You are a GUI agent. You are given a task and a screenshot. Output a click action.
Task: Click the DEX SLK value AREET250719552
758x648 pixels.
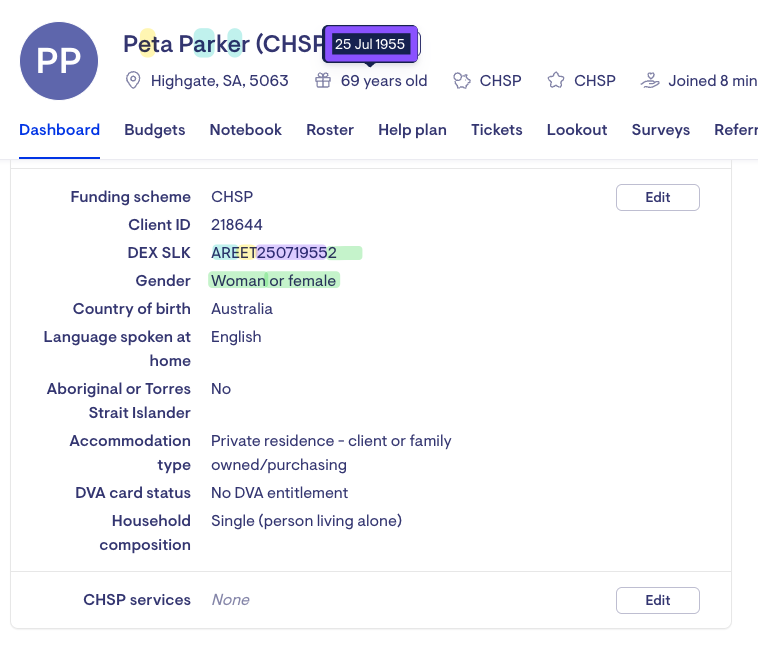pyautogui.click(x=274, y=252)
